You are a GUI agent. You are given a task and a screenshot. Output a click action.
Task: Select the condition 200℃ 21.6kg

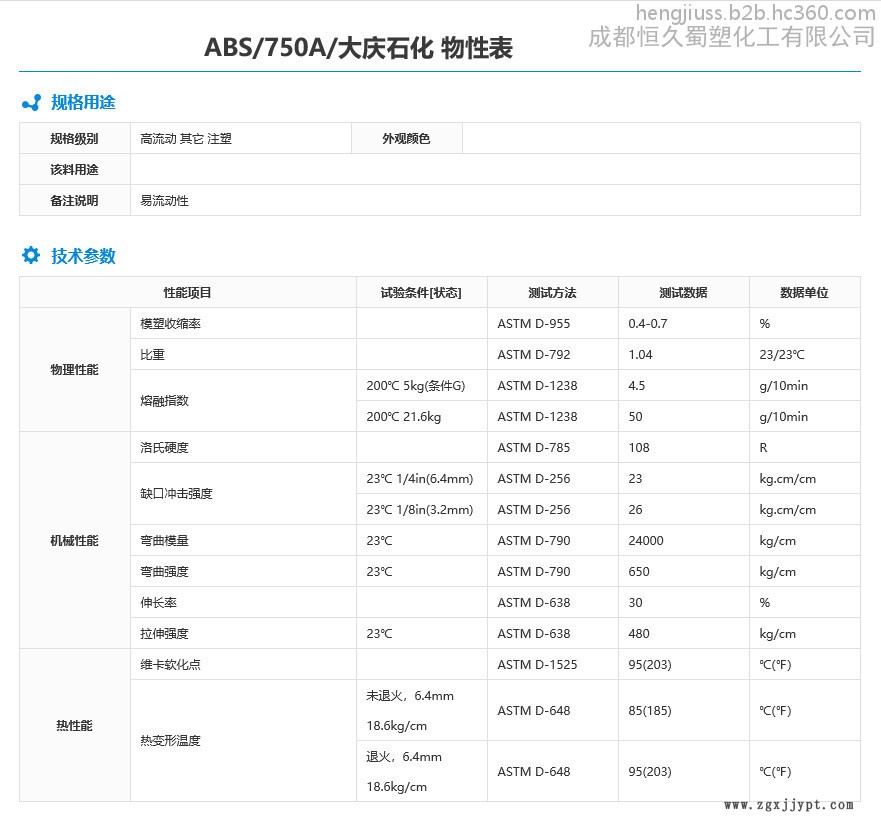point(403,417)
